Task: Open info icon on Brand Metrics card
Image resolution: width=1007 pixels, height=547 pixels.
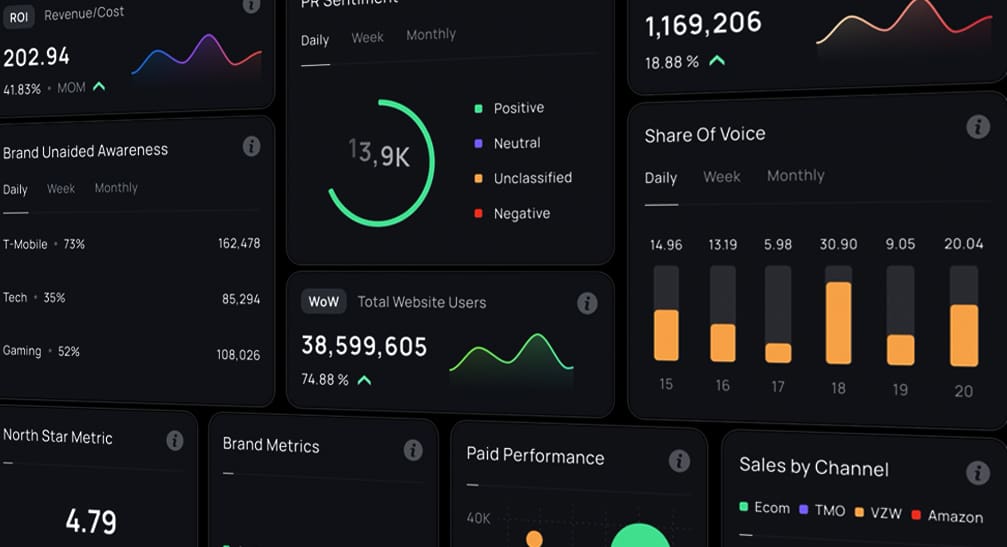Action: point(413,450)
